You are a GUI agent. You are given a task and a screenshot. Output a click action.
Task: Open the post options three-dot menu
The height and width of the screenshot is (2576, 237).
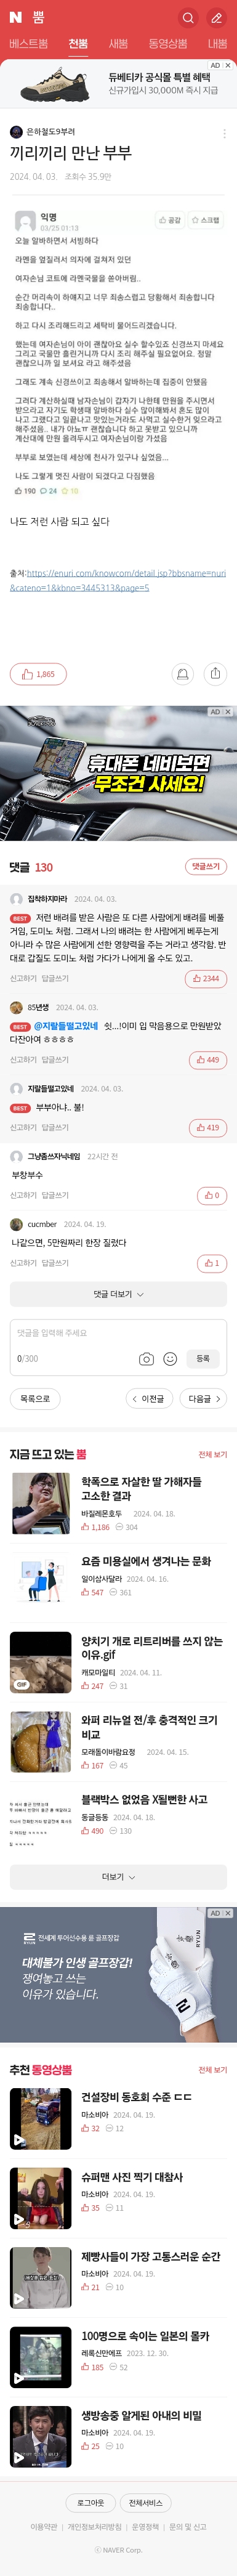click(x=224, y=134)
